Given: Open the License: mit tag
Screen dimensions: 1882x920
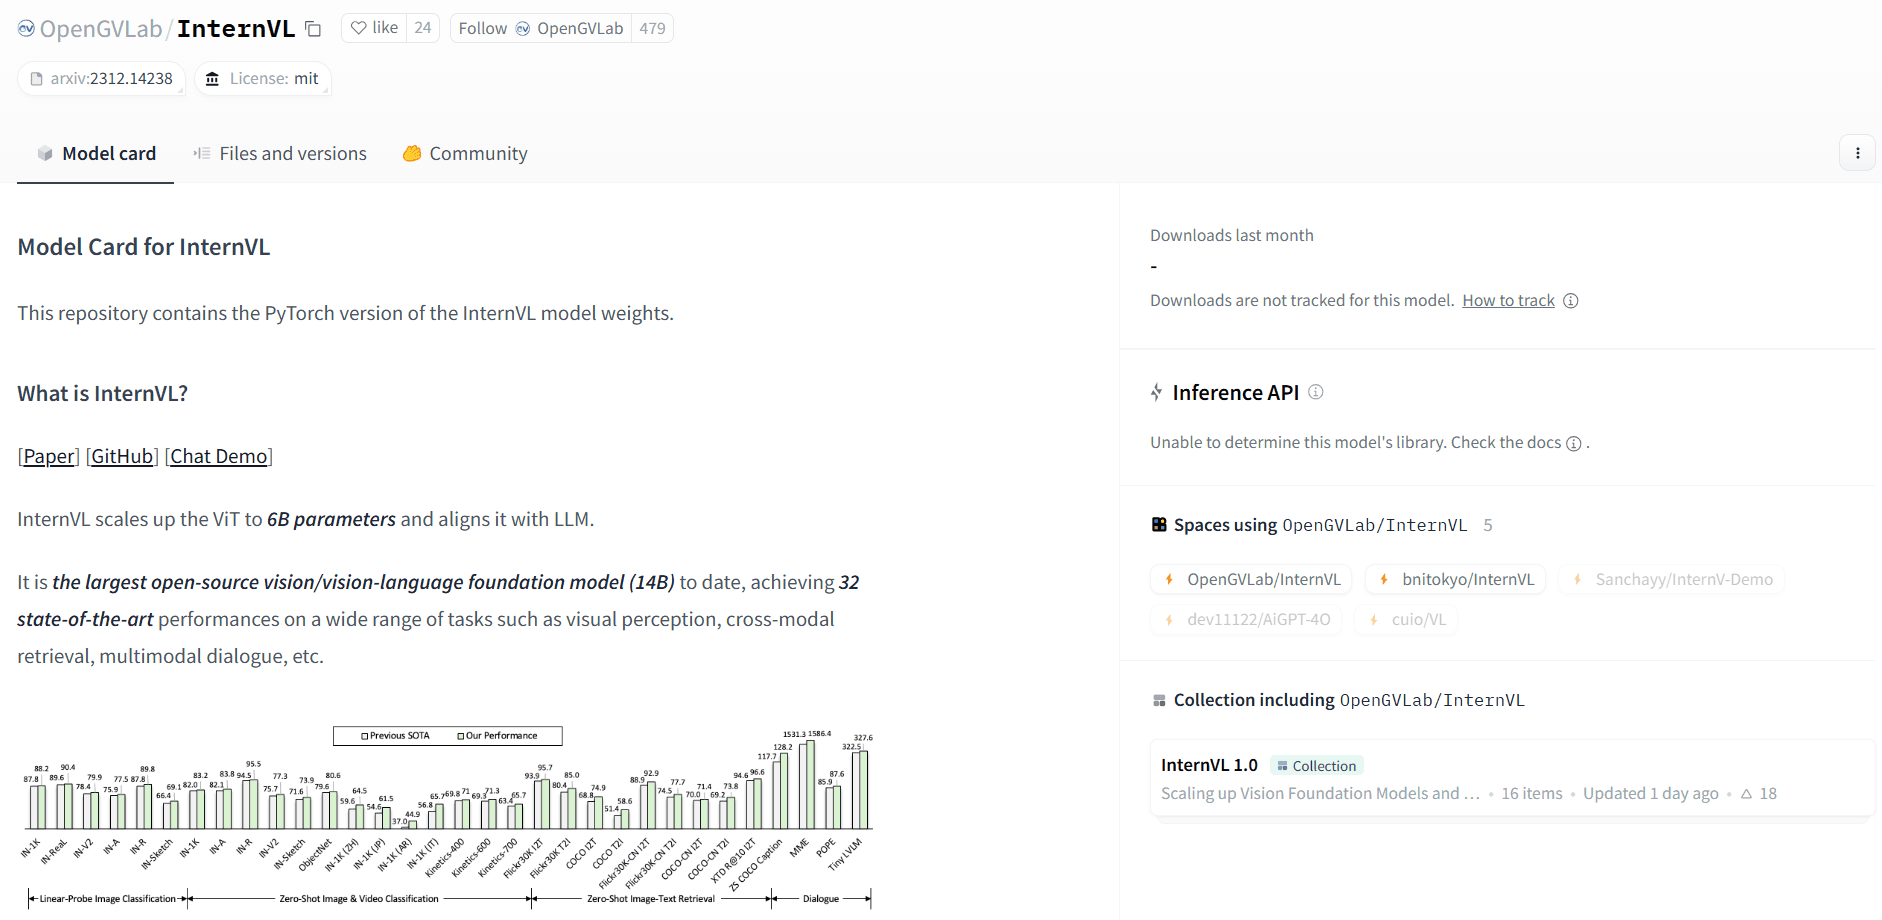Looking at the screenshot, I should [x=262, y=78].
